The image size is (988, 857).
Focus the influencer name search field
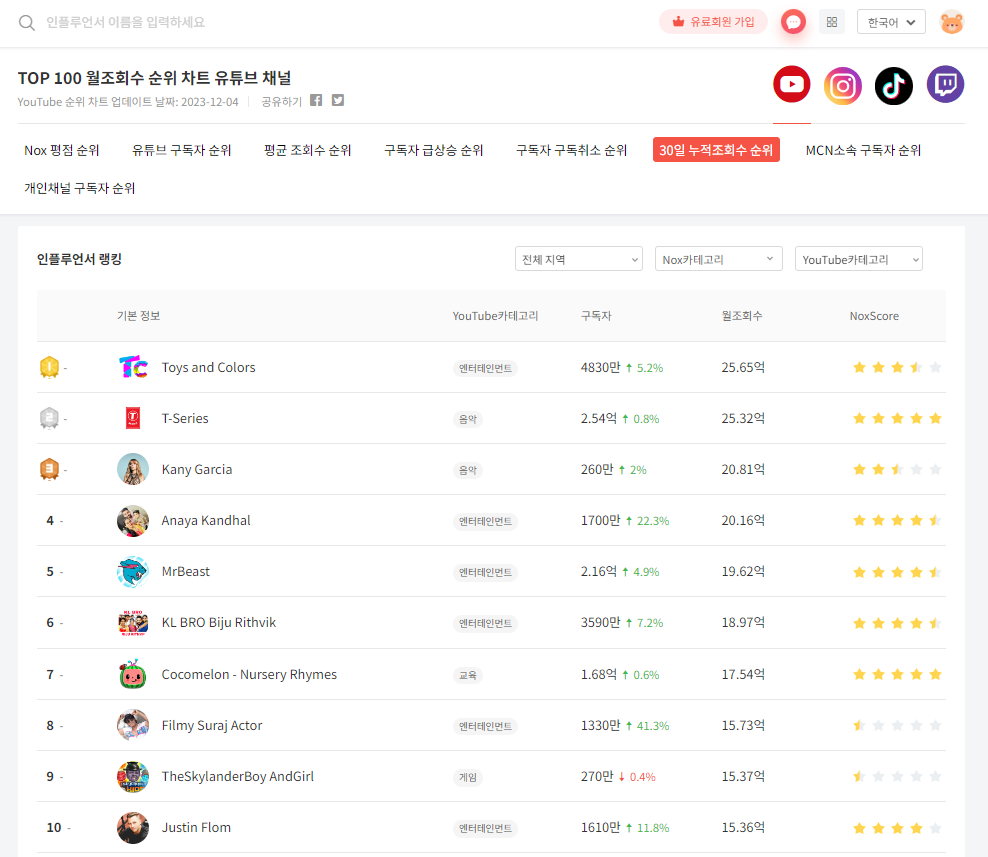pos(125,23)
